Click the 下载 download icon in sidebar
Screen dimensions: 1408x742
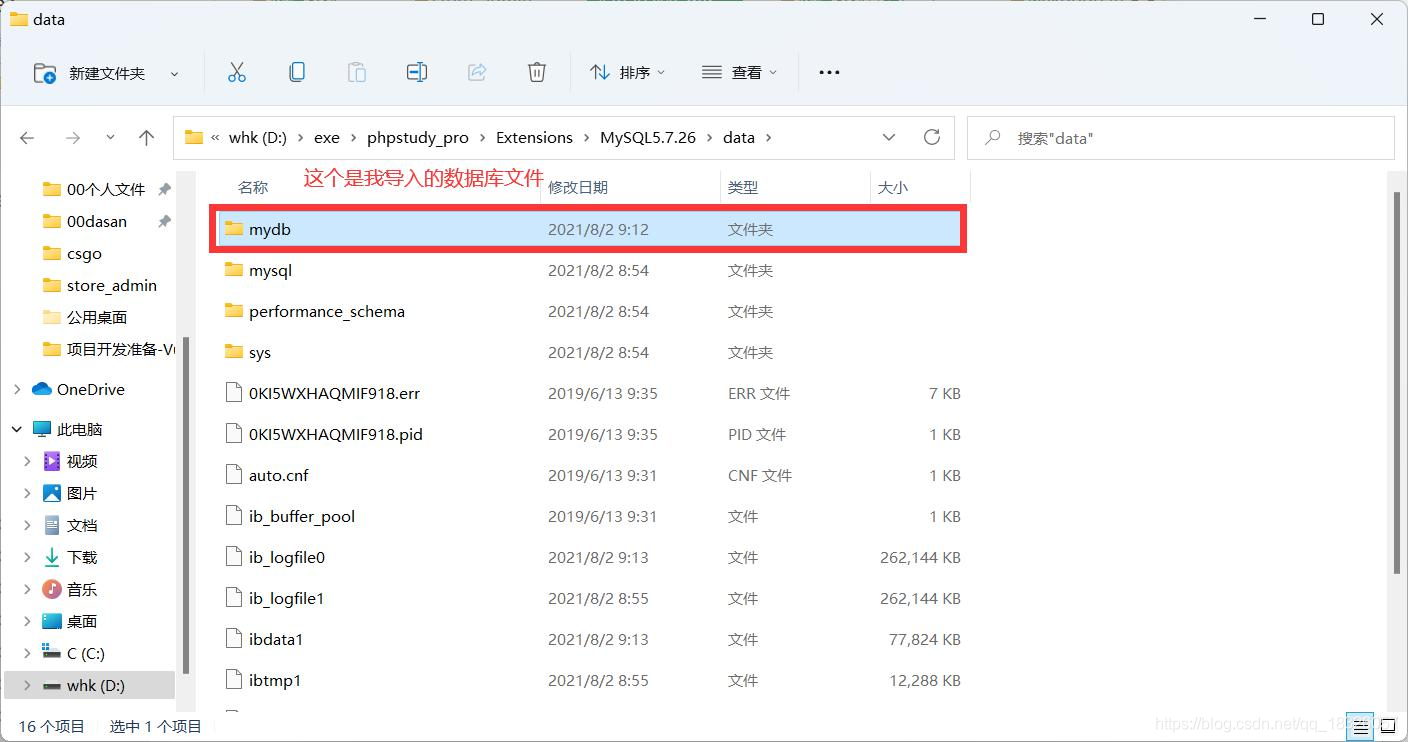(x=52, y=557)
